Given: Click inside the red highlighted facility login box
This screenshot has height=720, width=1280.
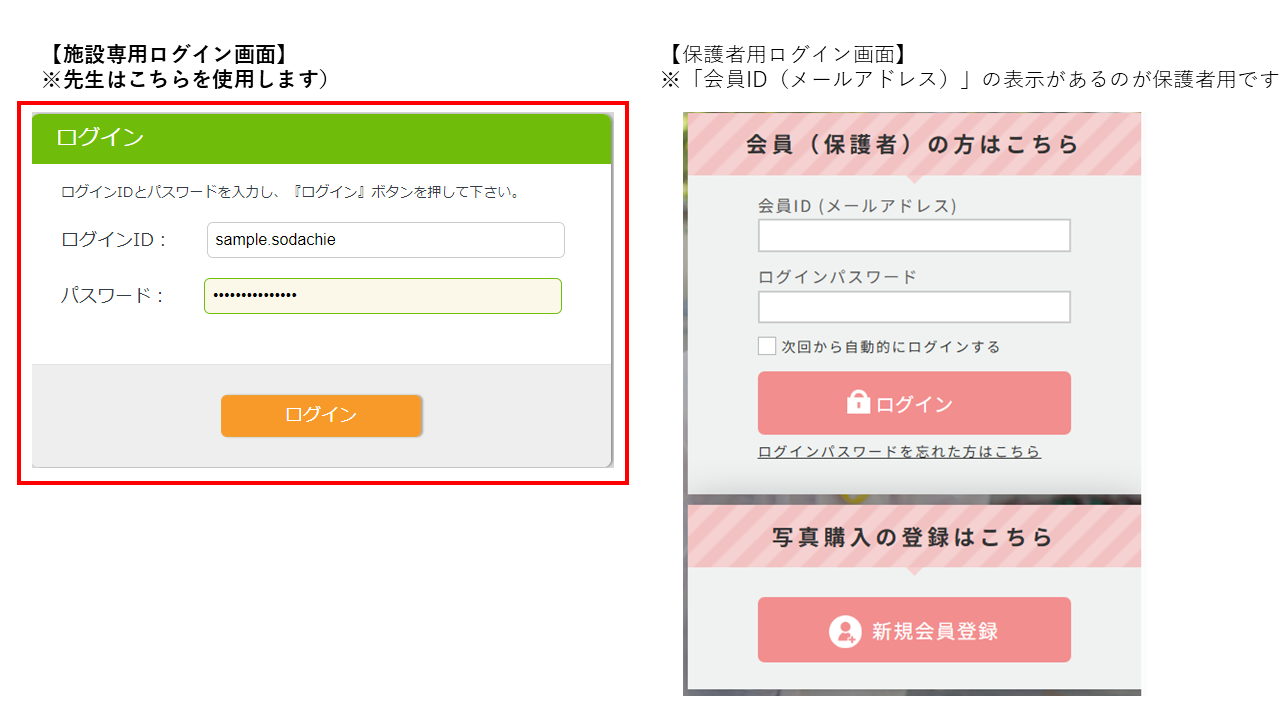Looking at the screenshot, I should pos(321,300).
